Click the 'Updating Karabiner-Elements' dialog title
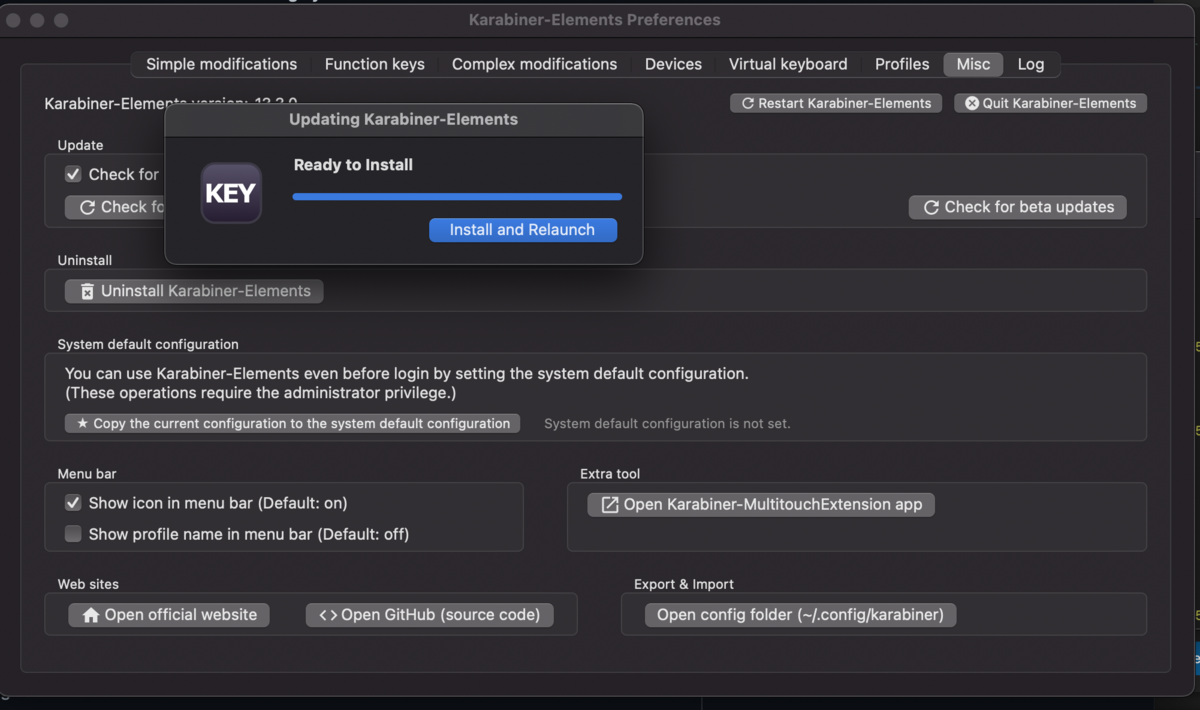 403,119
